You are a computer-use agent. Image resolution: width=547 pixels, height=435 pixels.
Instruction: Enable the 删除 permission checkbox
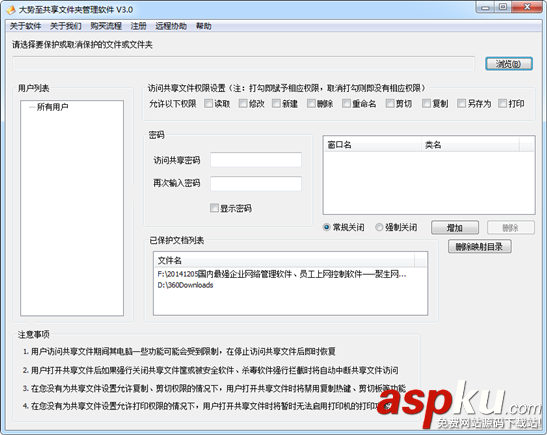pos(311,103)
